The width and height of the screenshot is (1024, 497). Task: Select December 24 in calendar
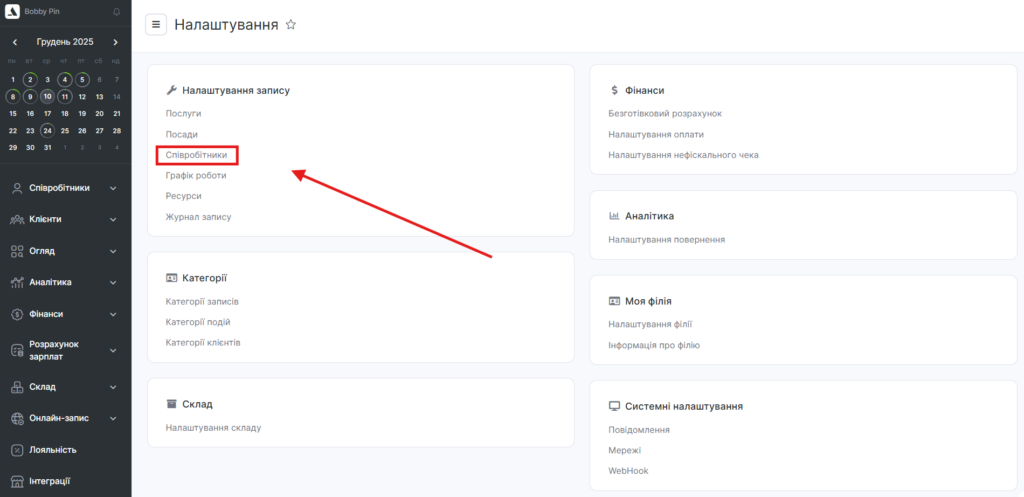click(47, 130)
